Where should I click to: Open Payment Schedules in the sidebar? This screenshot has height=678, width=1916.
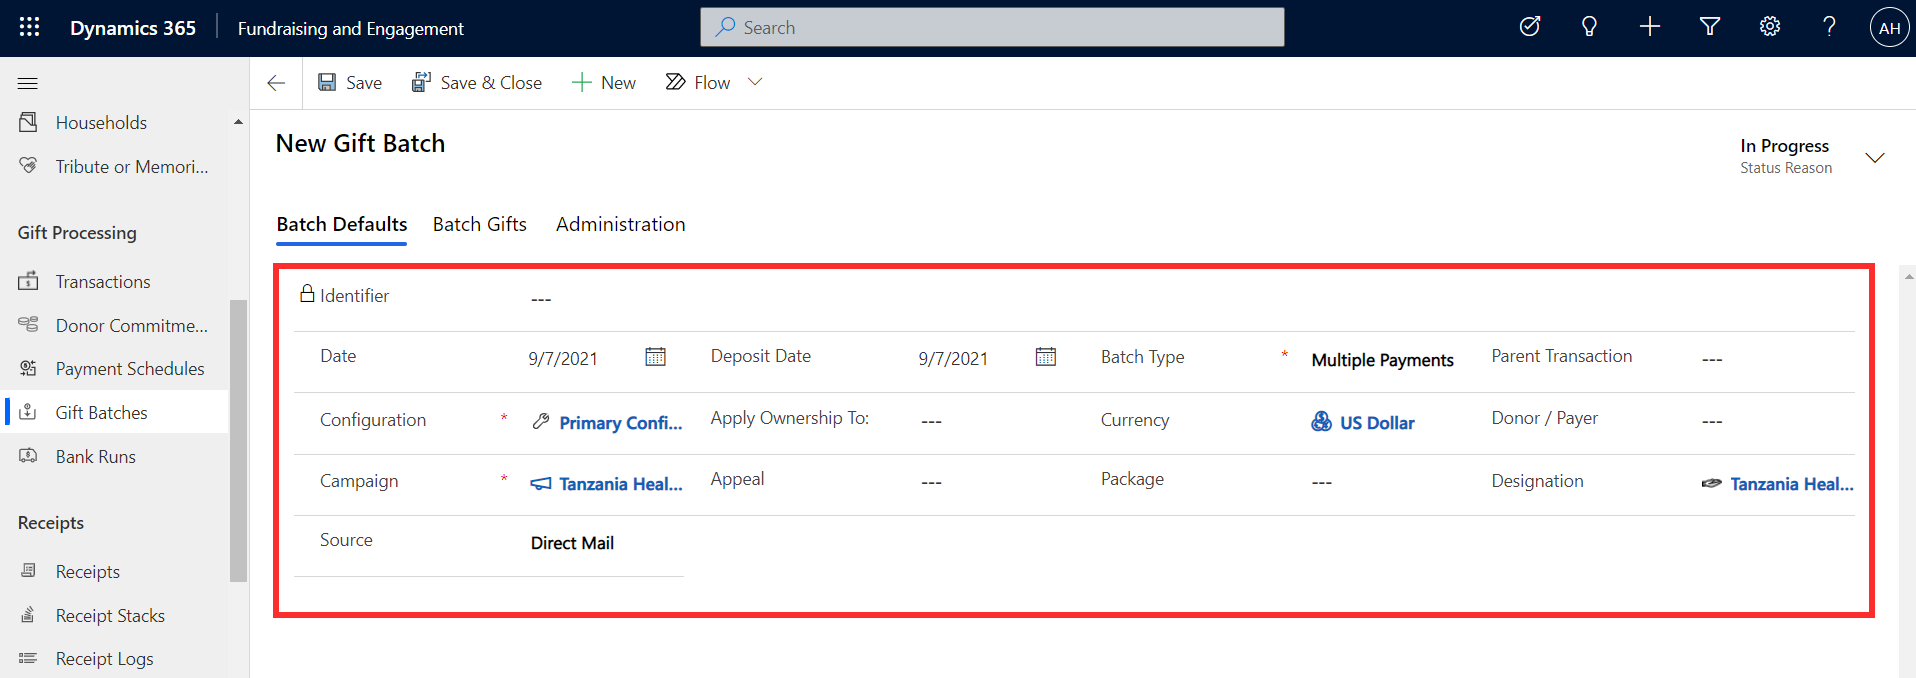(x=130, y=369)
